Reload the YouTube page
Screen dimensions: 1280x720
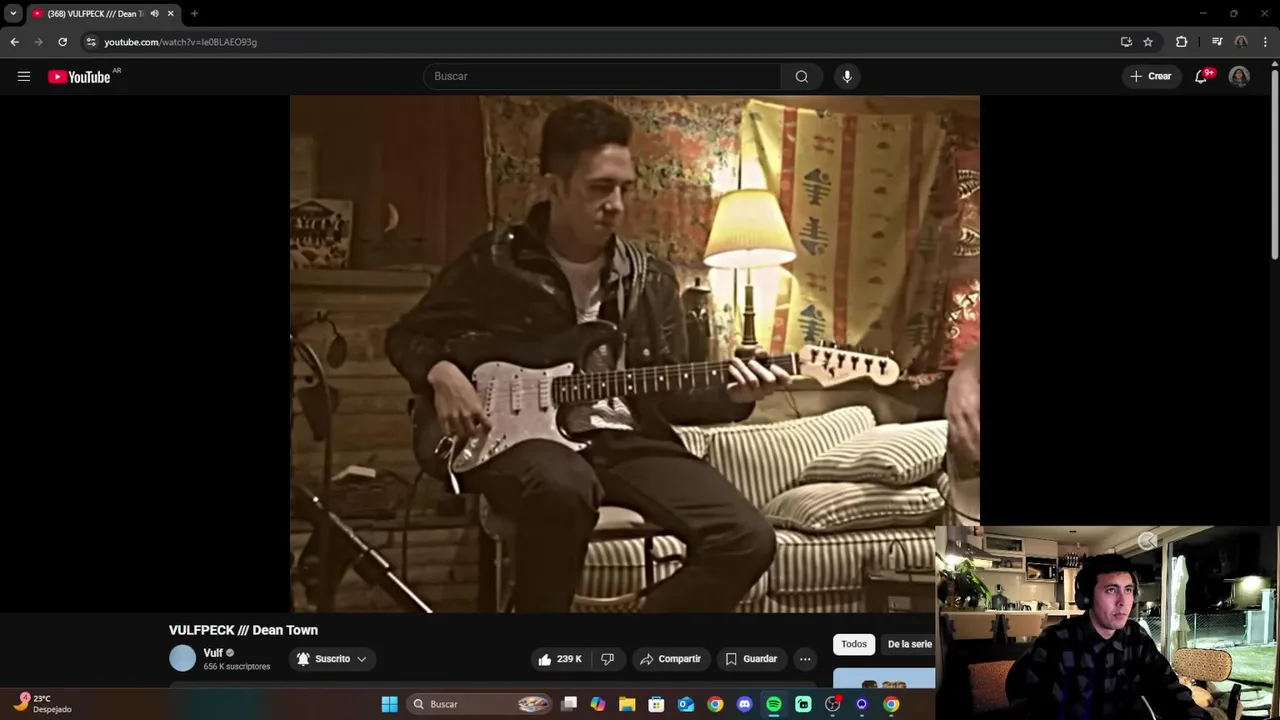[x=63, y=42]
